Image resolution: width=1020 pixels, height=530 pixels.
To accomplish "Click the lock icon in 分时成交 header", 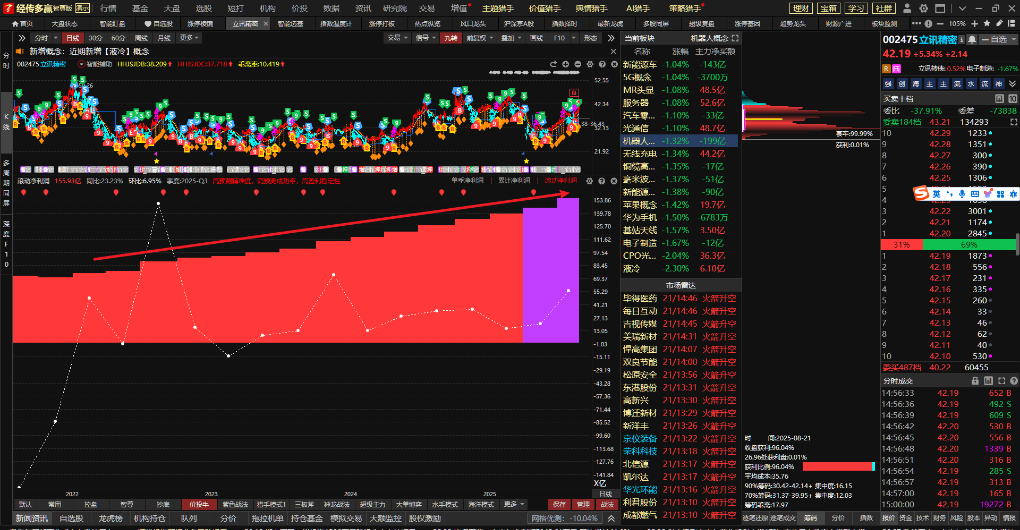I will pos(975,381).
